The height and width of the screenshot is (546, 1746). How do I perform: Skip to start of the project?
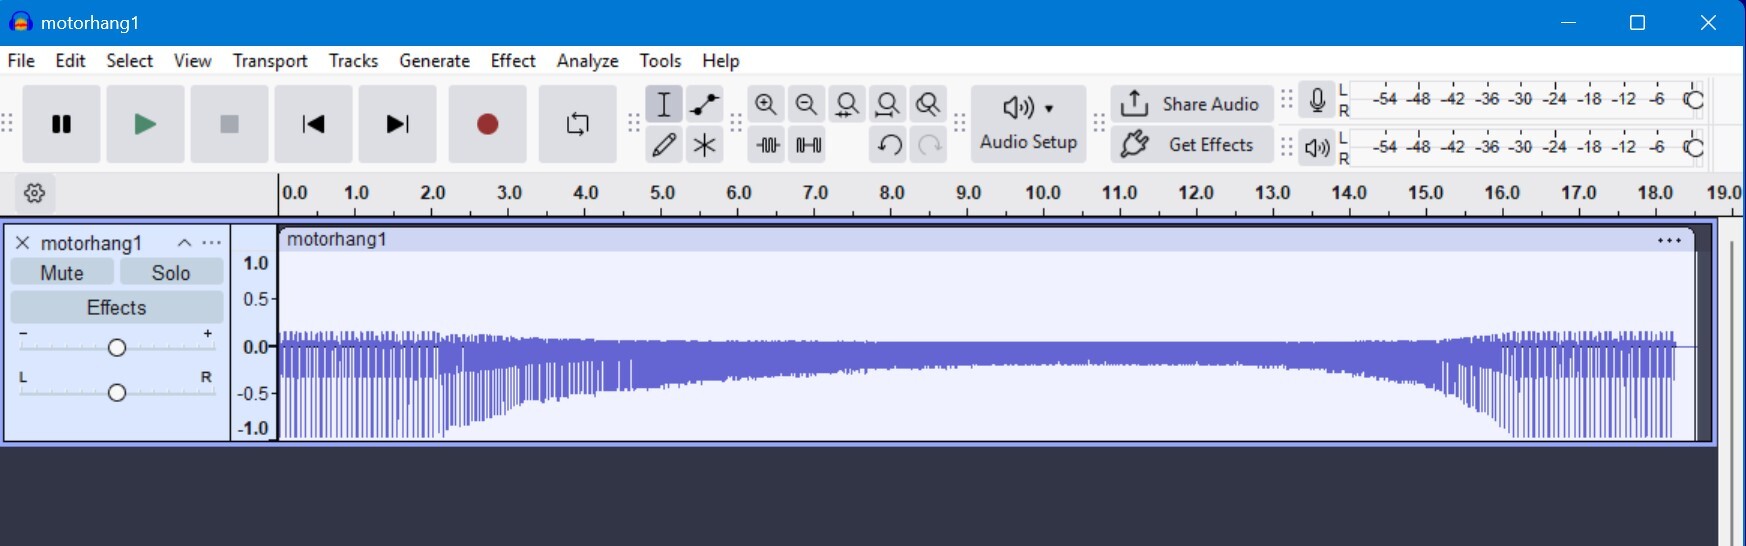pos(313,124)
